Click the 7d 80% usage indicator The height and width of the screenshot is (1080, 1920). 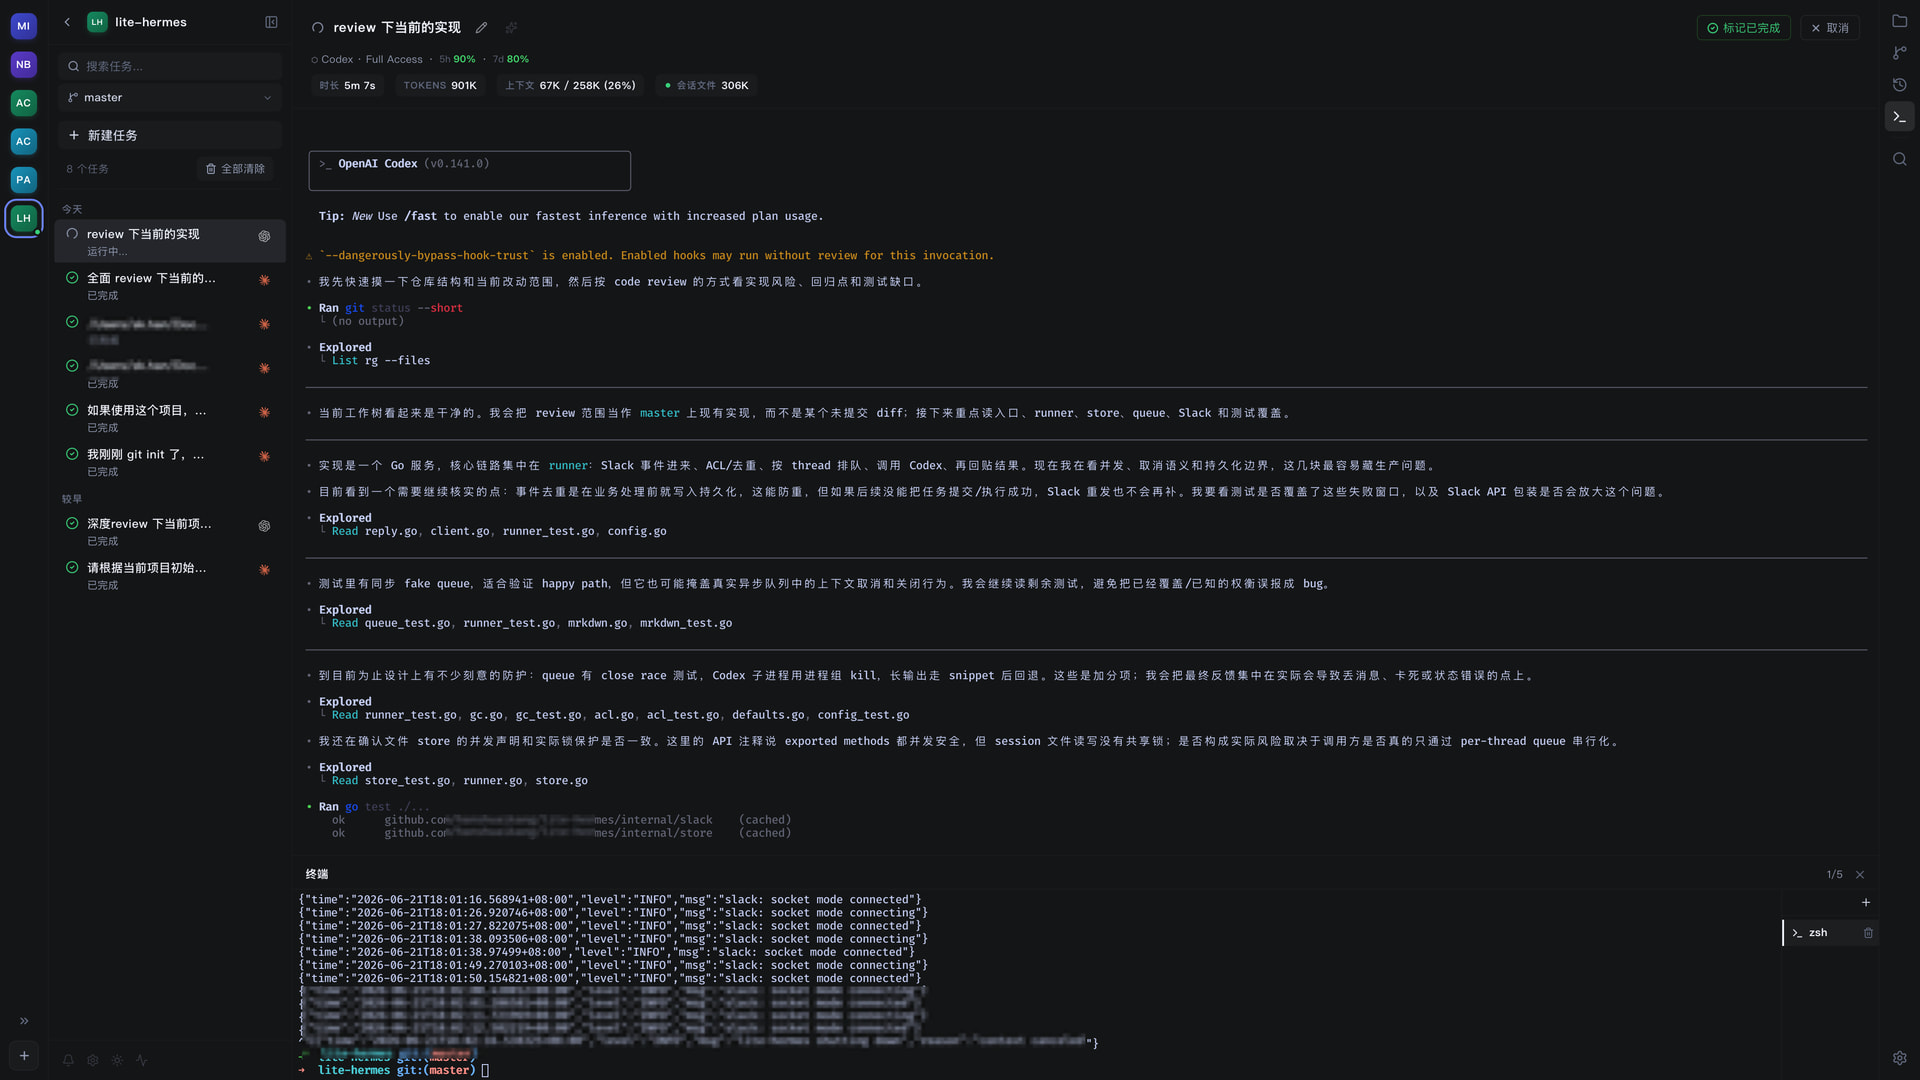tap(511, 60)
